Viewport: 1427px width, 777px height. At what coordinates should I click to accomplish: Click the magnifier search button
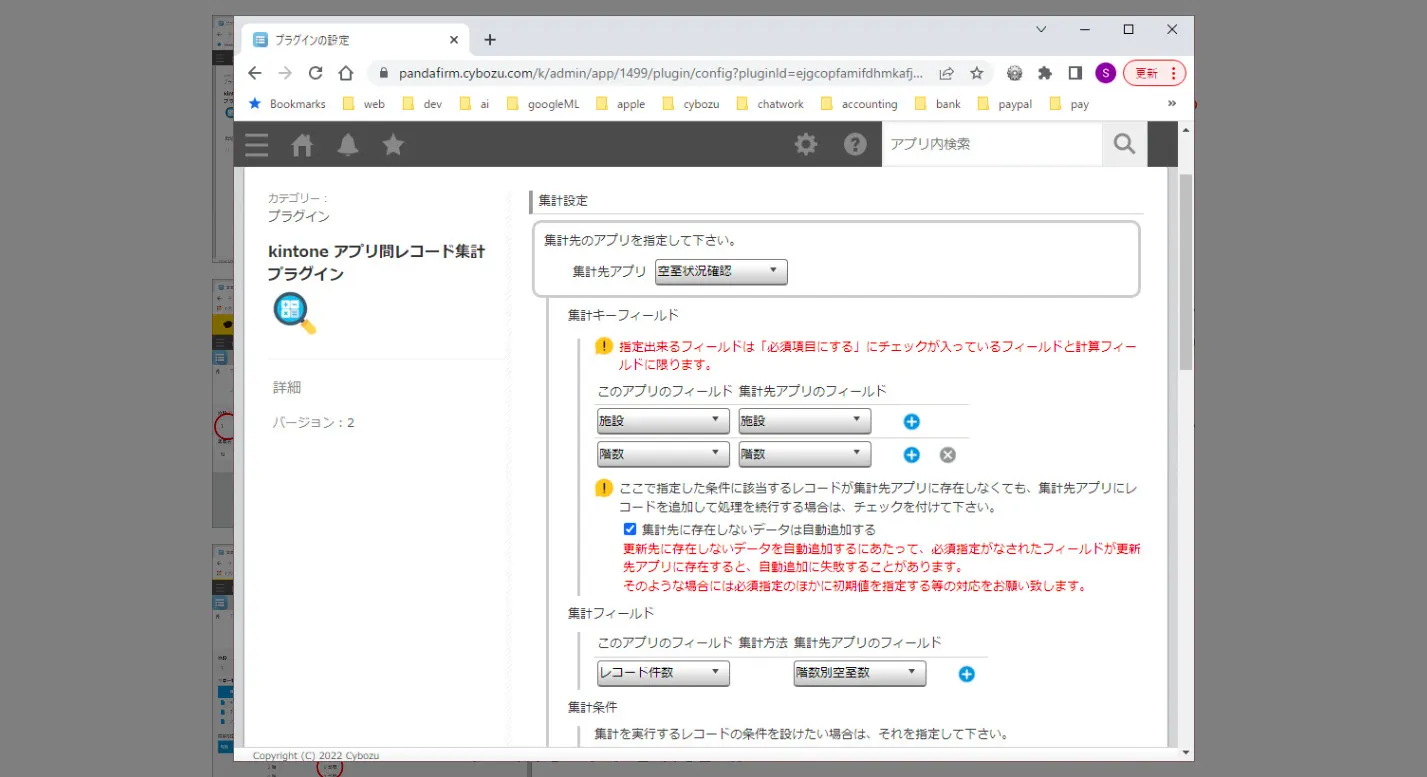click(x=1124, y=145)
